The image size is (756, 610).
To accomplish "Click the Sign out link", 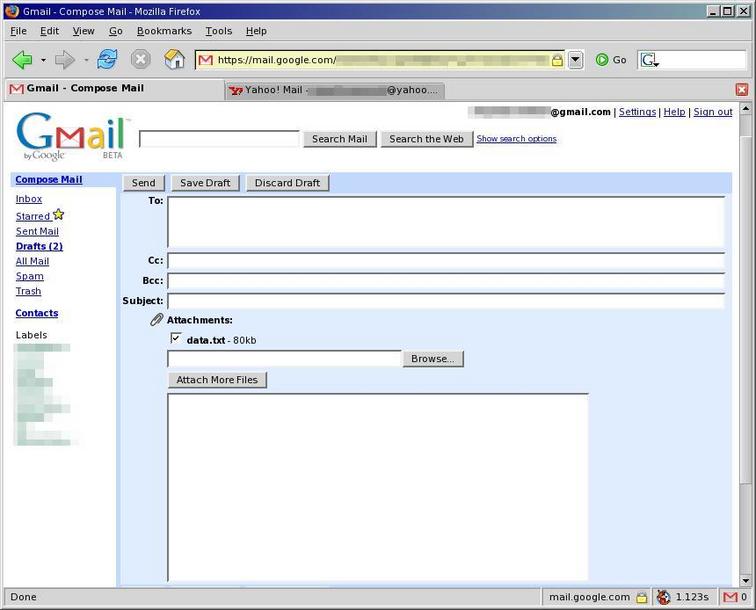I will 713,112.
